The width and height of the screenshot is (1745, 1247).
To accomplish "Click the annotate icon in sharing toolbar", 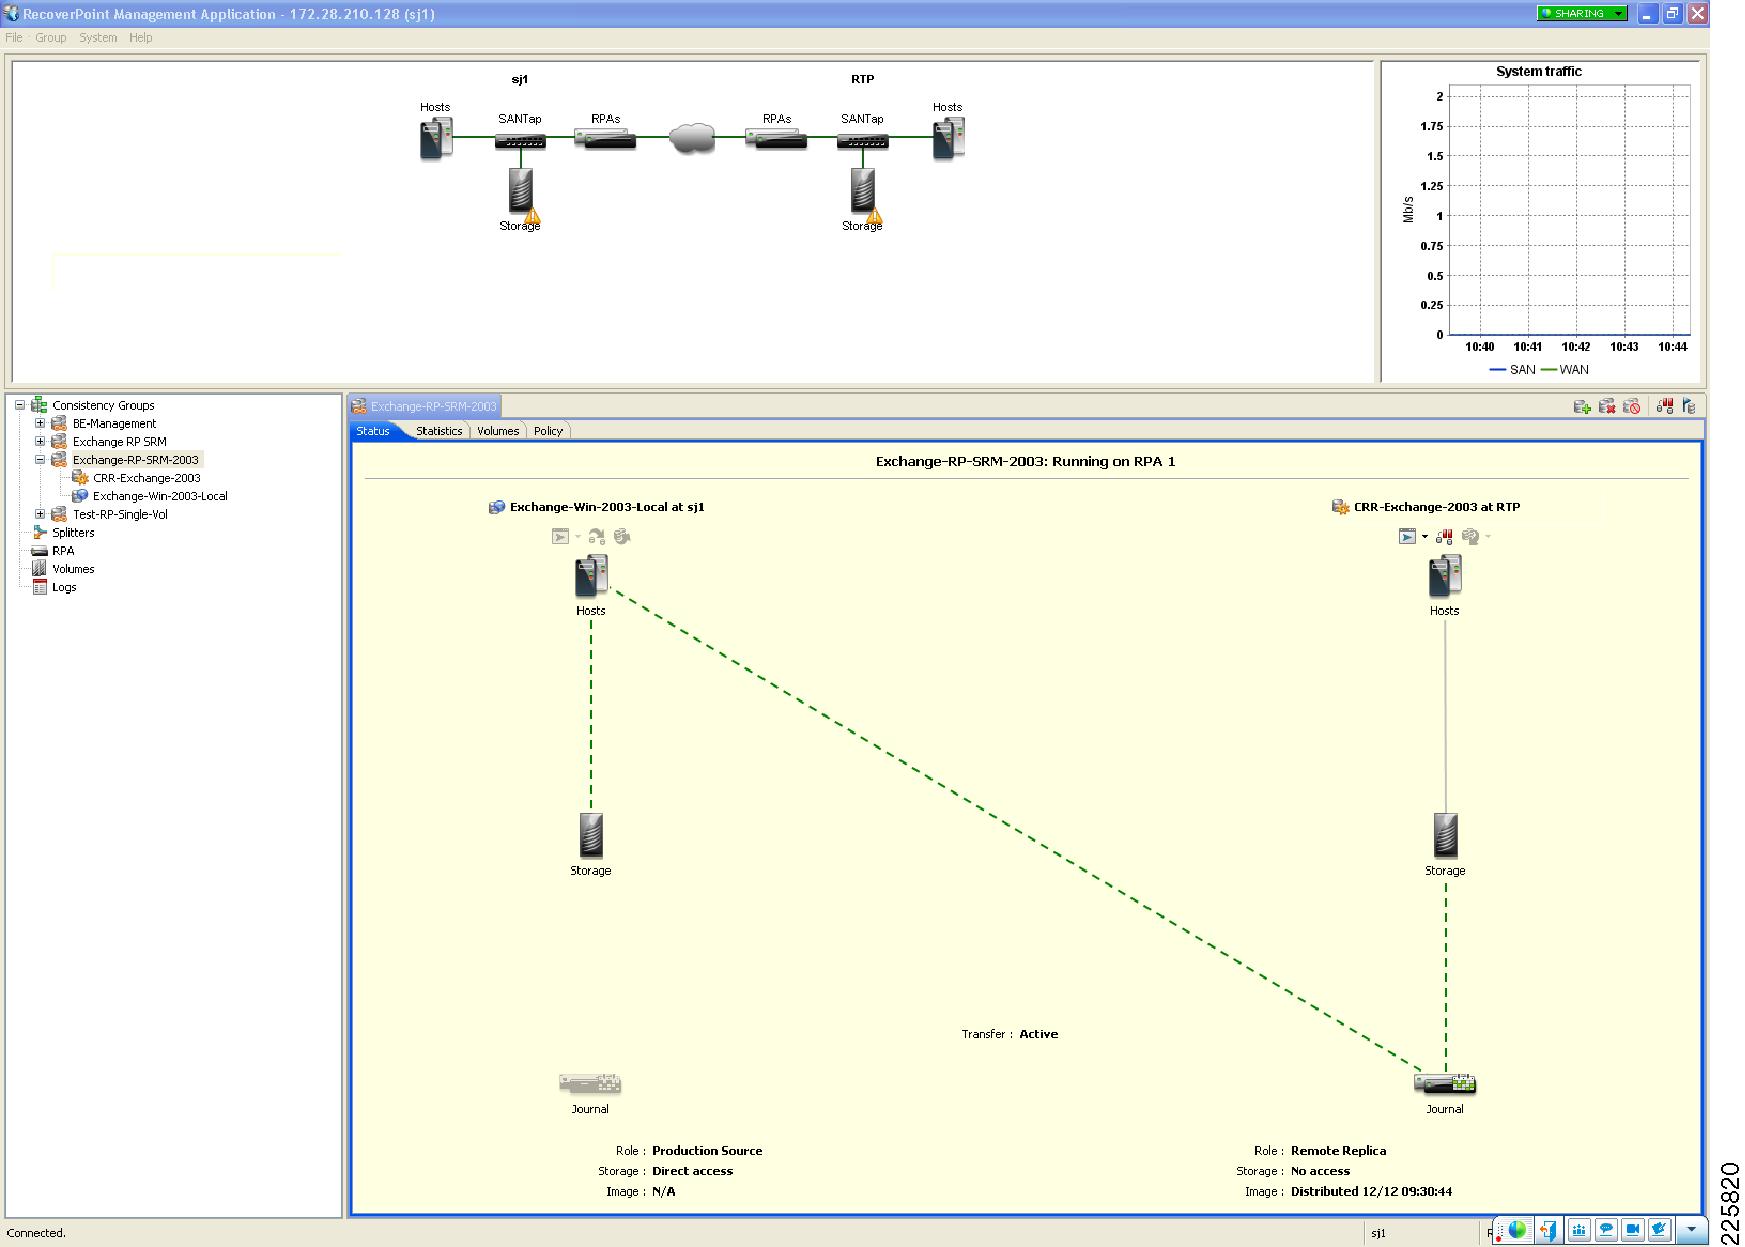I will 1659,1230.
